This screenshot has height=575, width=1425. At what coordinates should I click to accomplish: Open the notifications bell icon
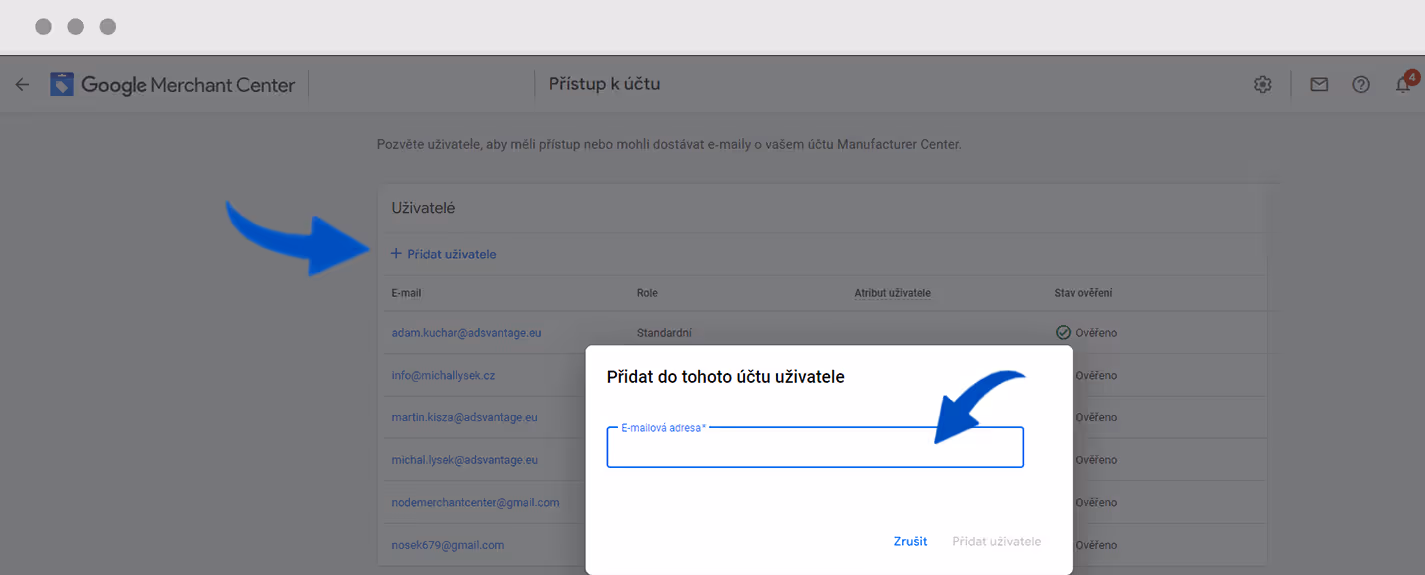(1404, 84)
